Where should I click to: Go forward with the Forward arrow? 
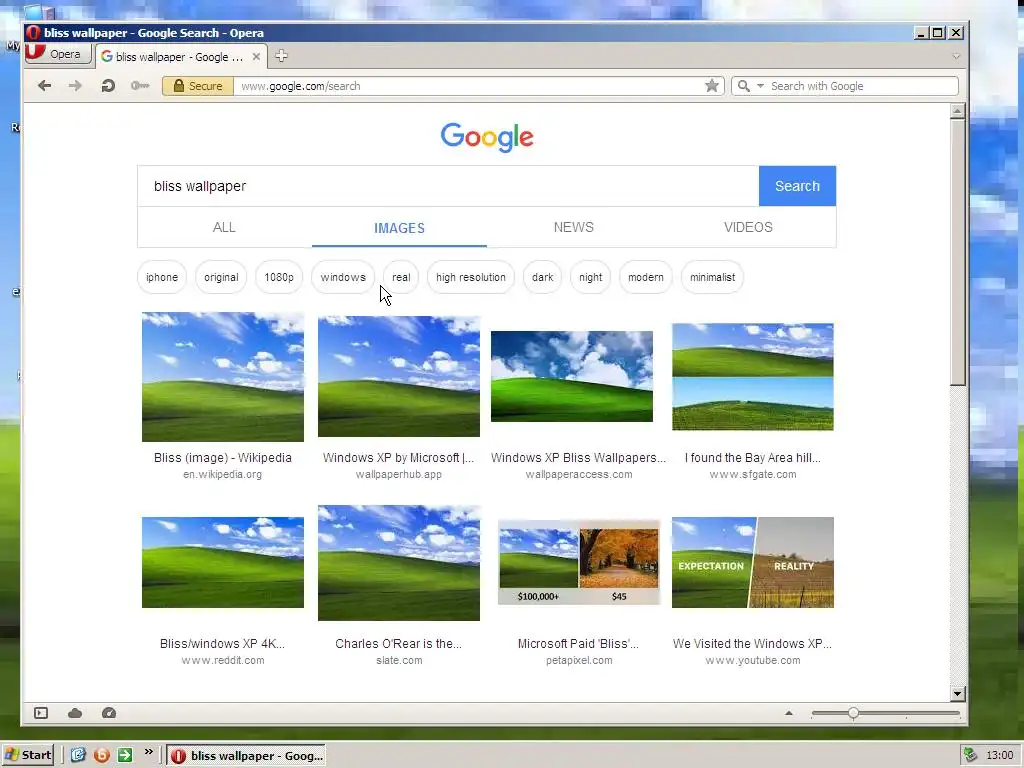click(x=75, y=86)
